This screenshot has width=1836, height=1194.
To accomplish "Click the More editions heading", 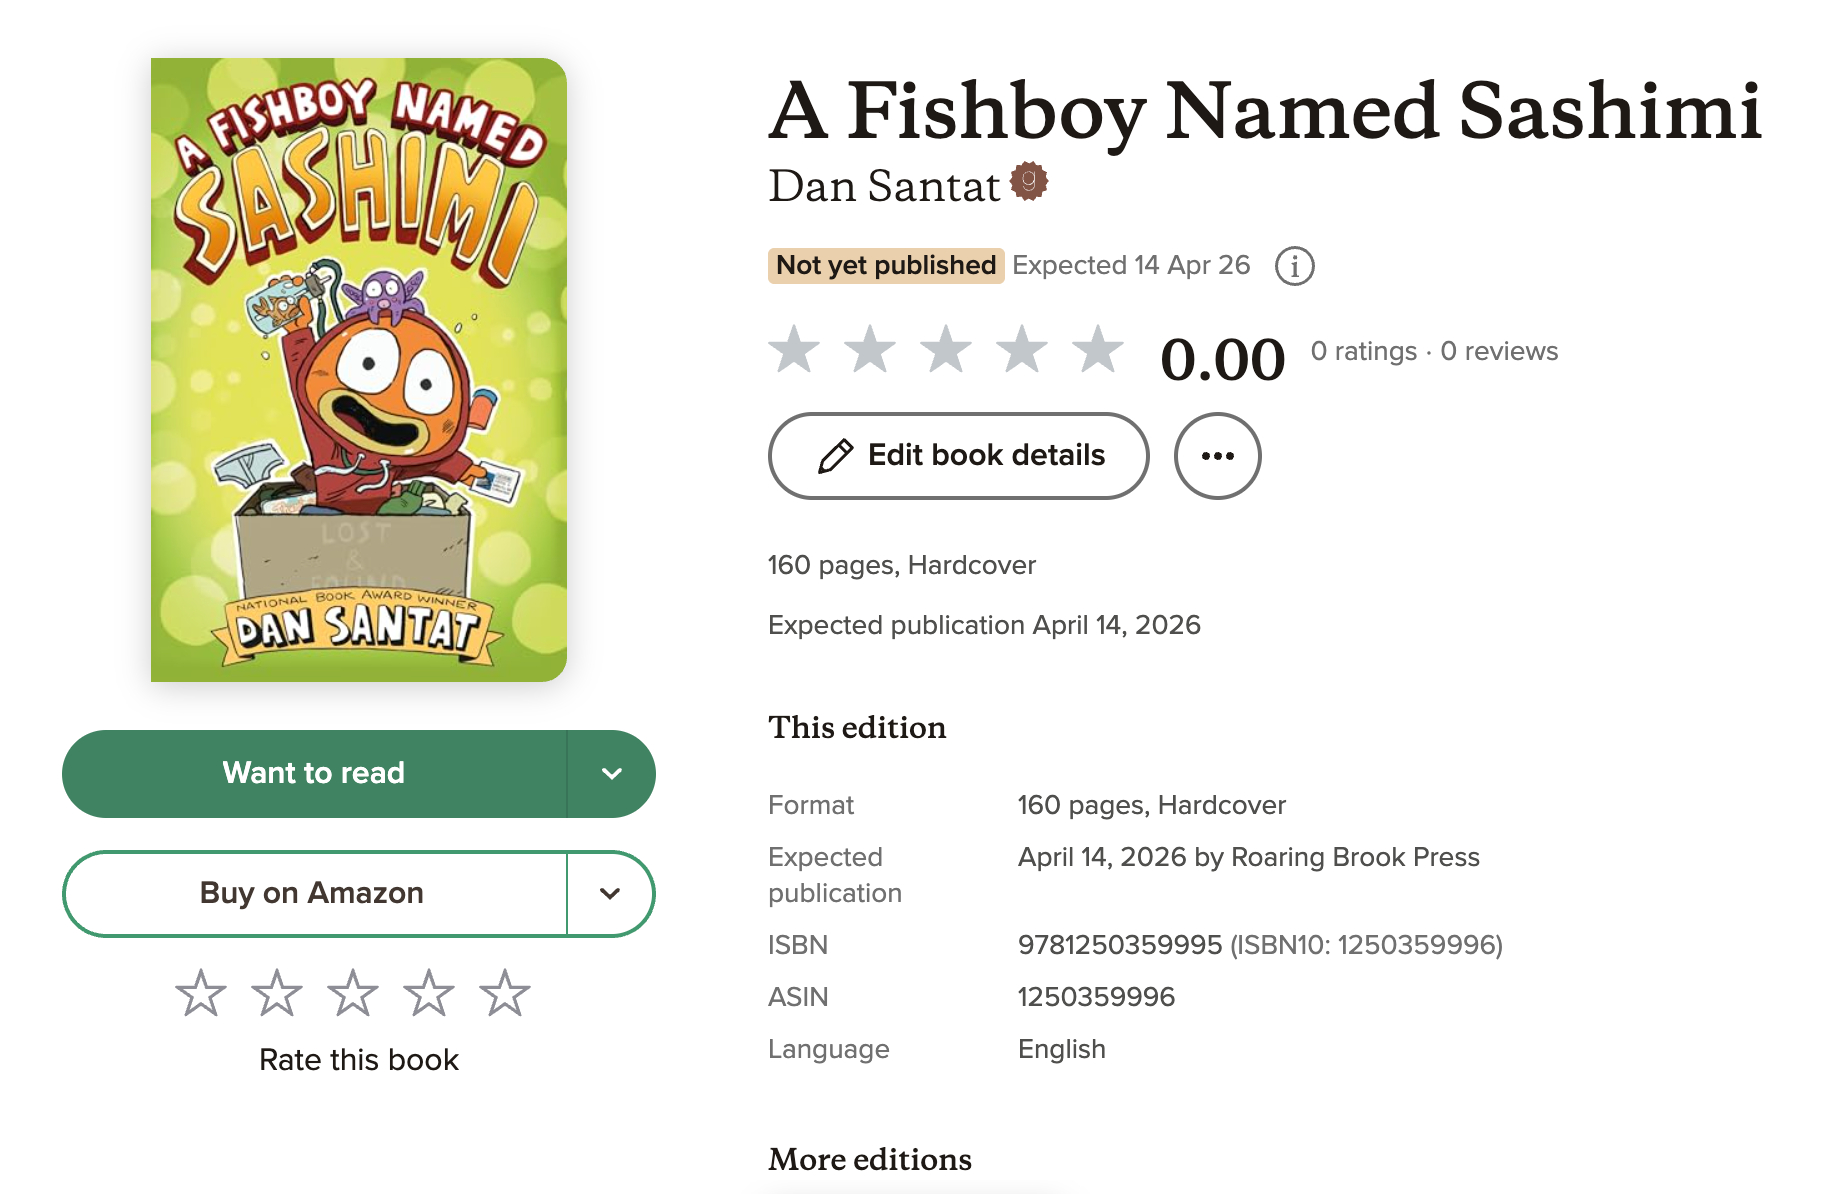I will 870,1159.
